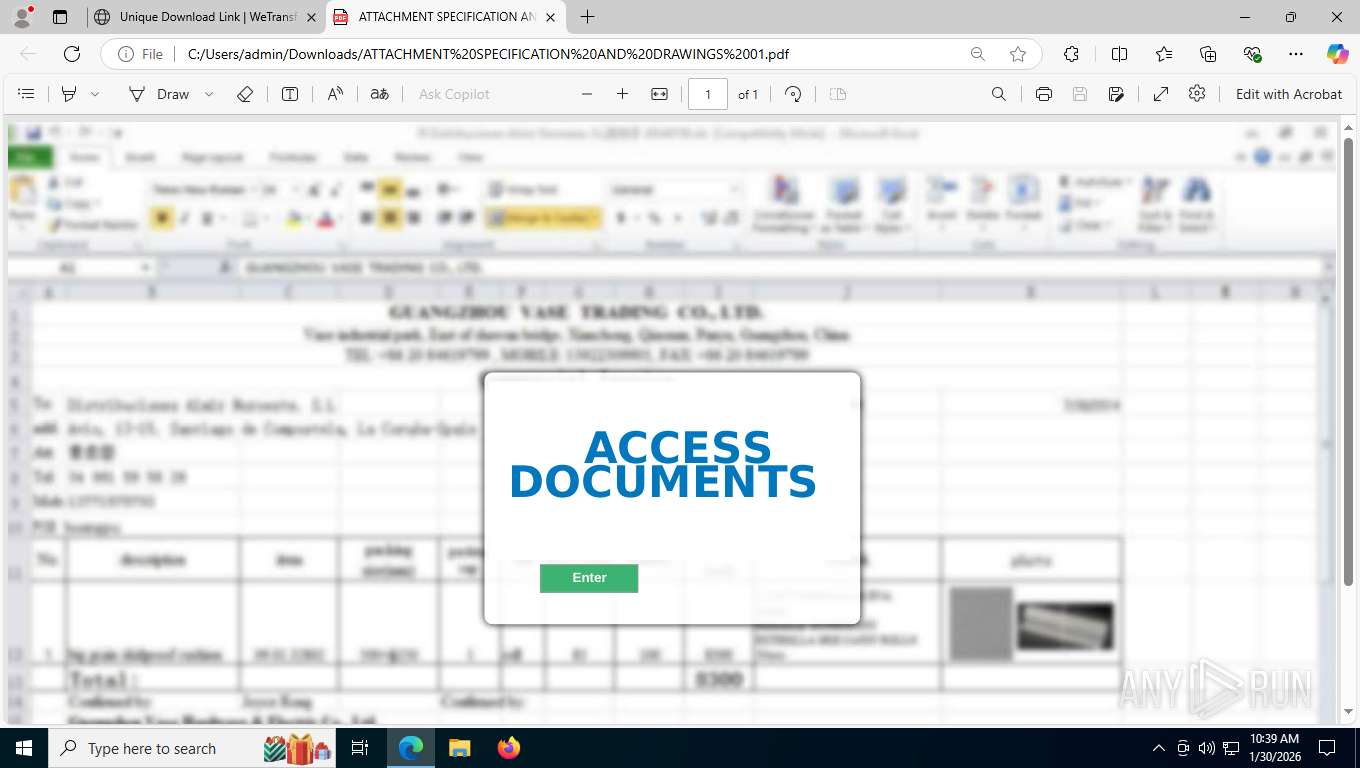1360x768 pixels.
Task: Click the green Enter button
Action: point(589,578)
